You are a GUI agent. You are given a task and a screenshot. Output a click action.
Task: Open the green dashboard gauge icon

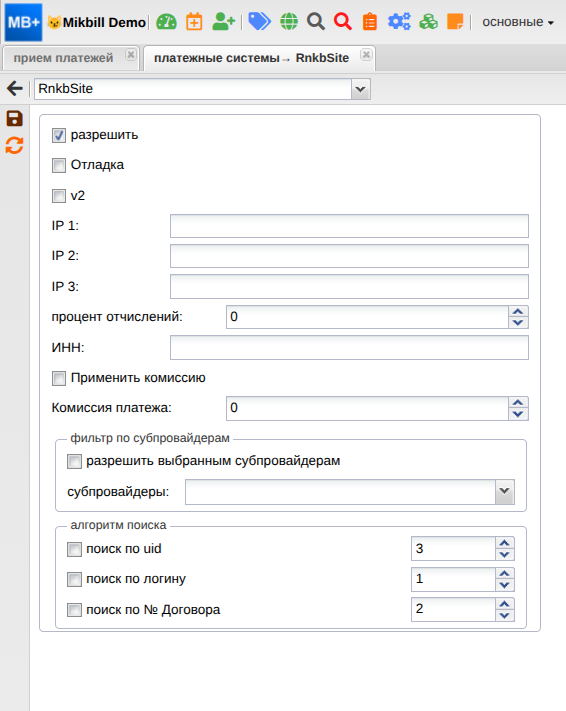[x=166, y=22]
